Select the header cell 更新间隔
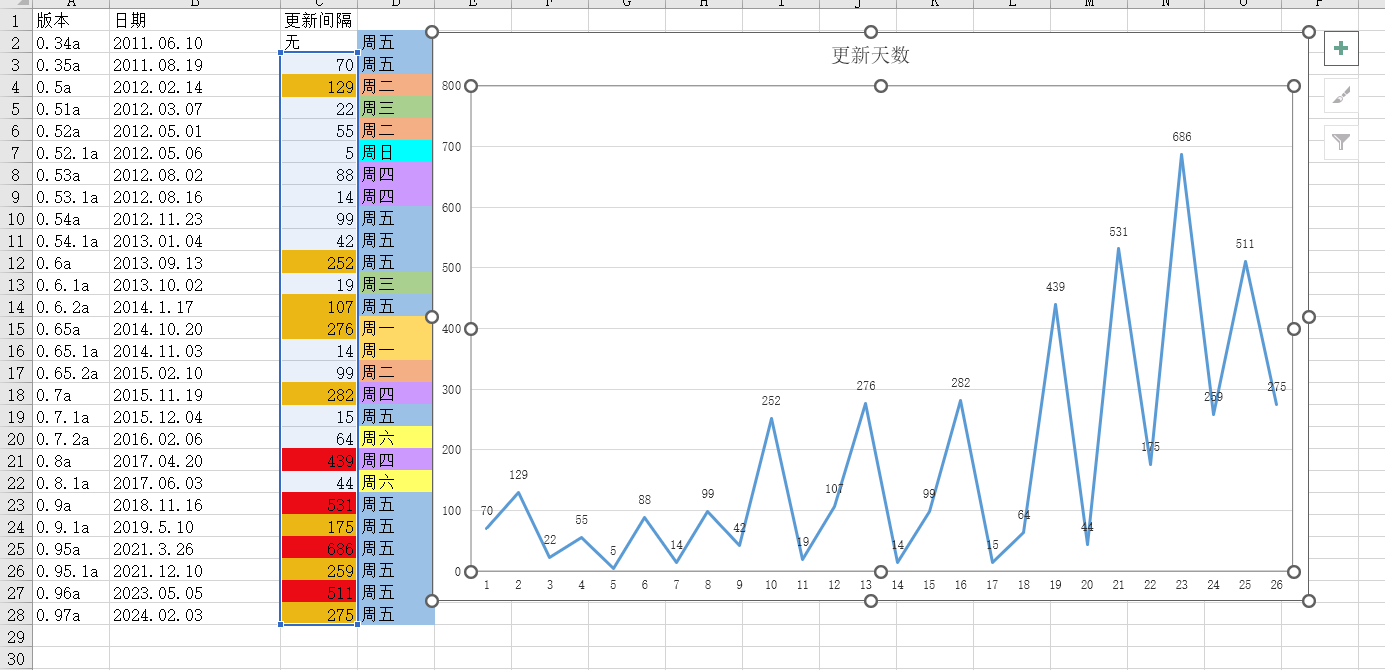The width and height of the screenshot is (1385, 670). 318,20
